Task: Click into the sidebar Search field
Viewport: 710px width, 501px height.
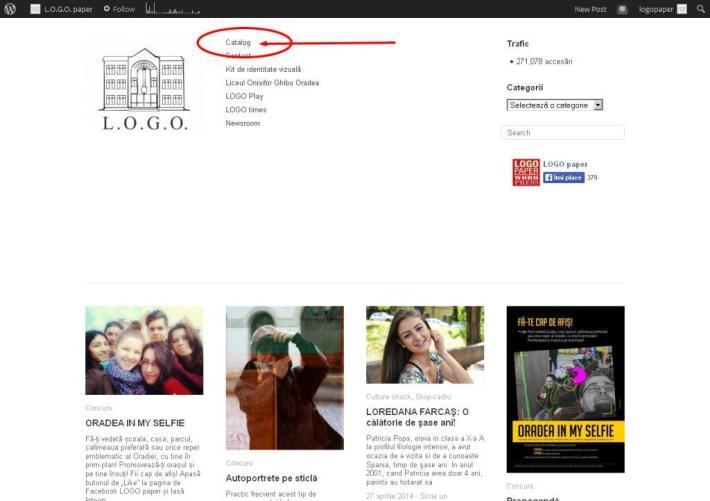Action: 563,132
